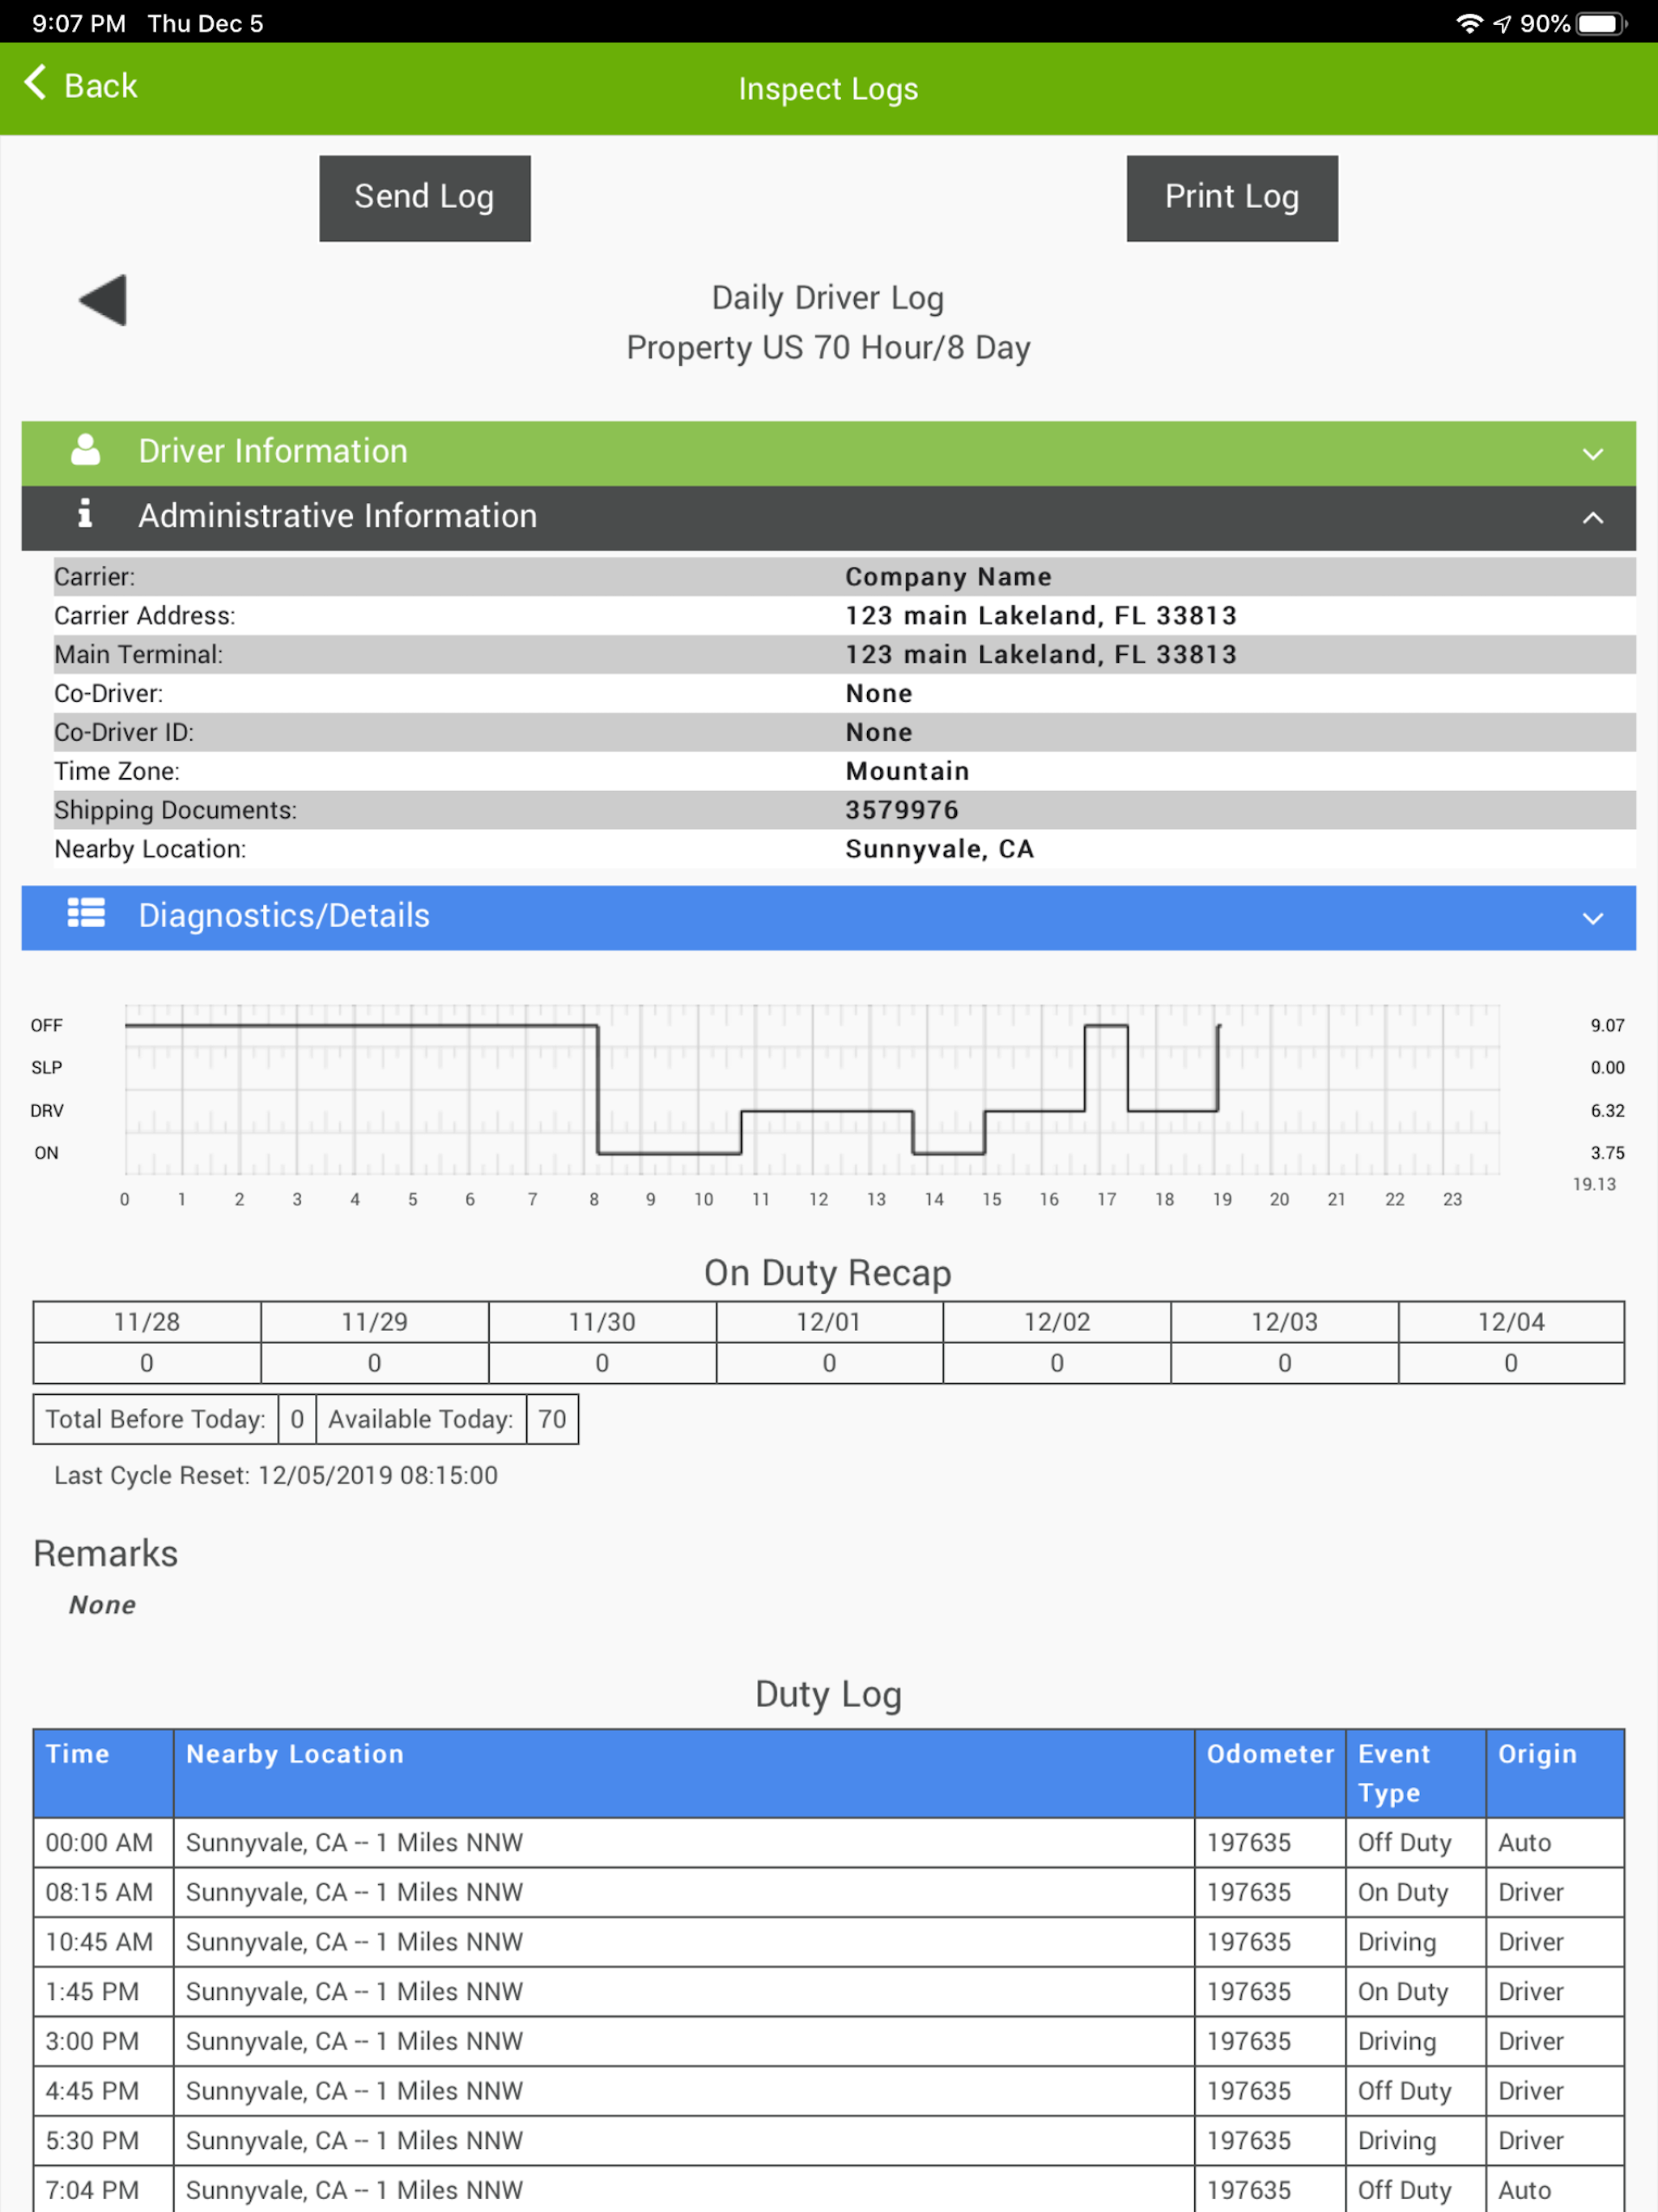1658x2212 pixels.
Task: Tap the Back chevron arrow icon
Action: click(35, 83)
